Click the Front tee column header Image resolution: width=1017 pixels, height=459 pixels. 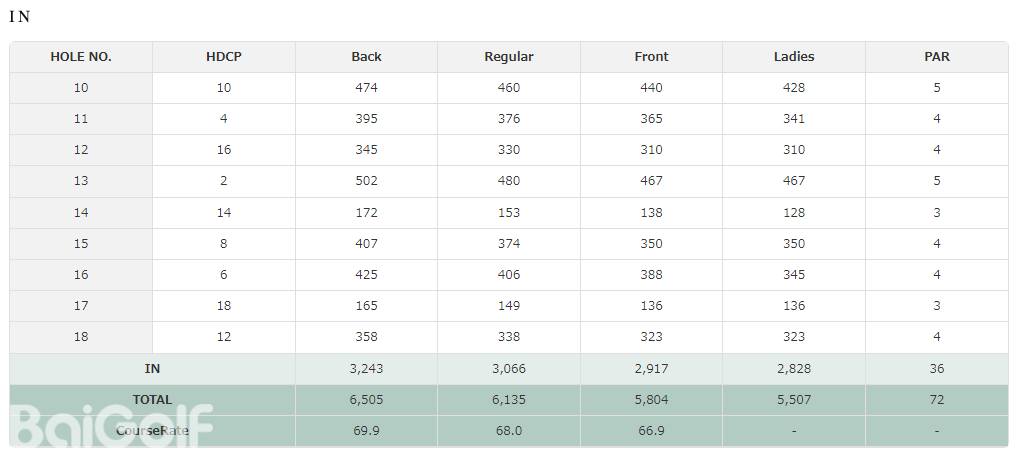(651, 57)
